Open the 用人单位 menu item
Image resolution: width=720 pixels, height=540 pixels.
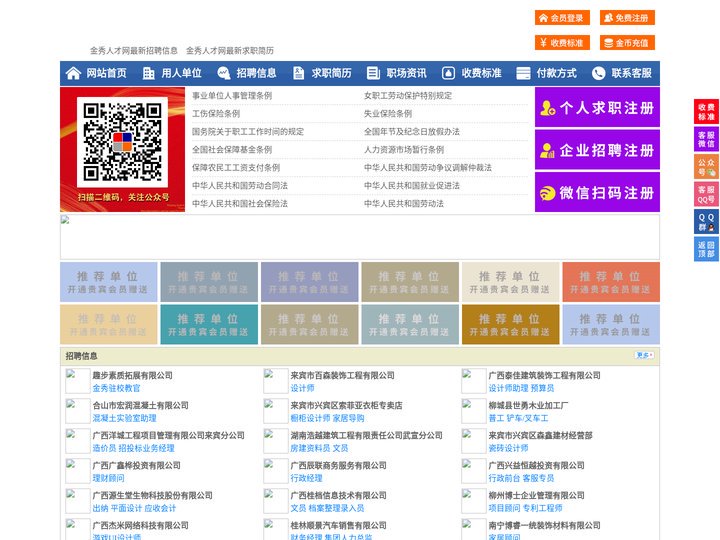pos(181,73)
